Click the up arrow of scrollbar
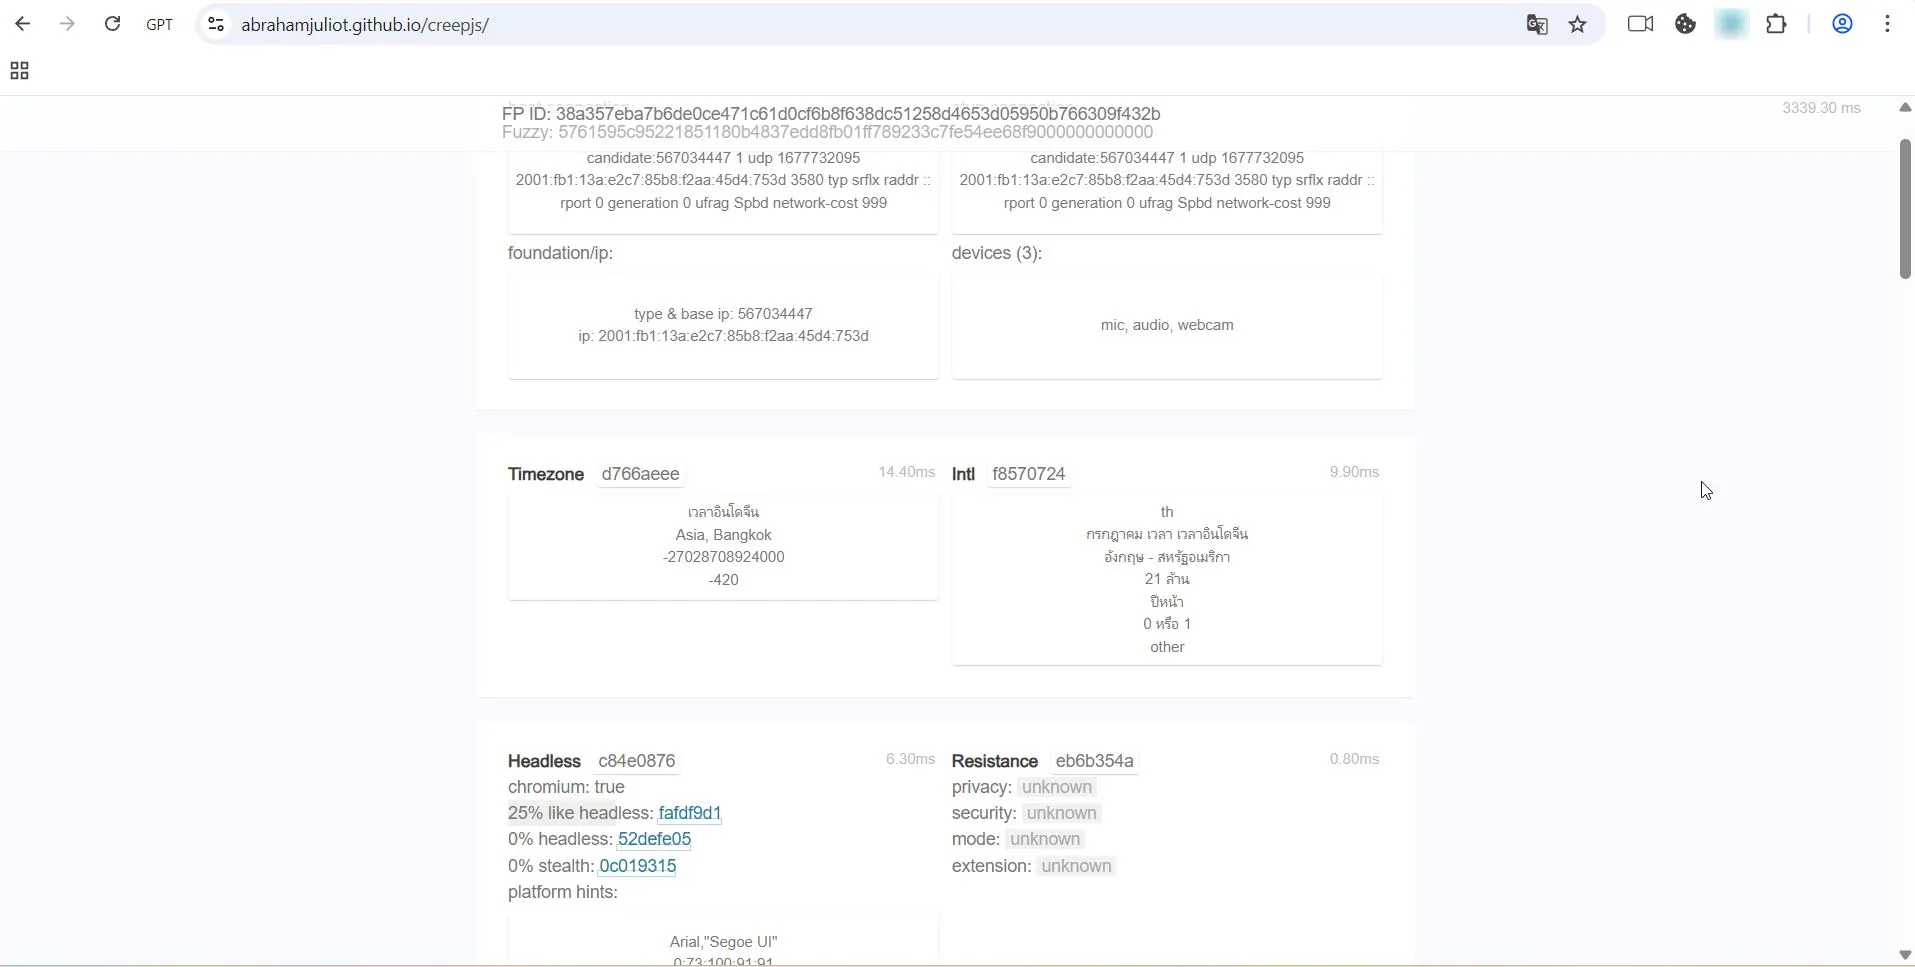The height and width of the screenshot is (967, 1915). (1905, 107)
